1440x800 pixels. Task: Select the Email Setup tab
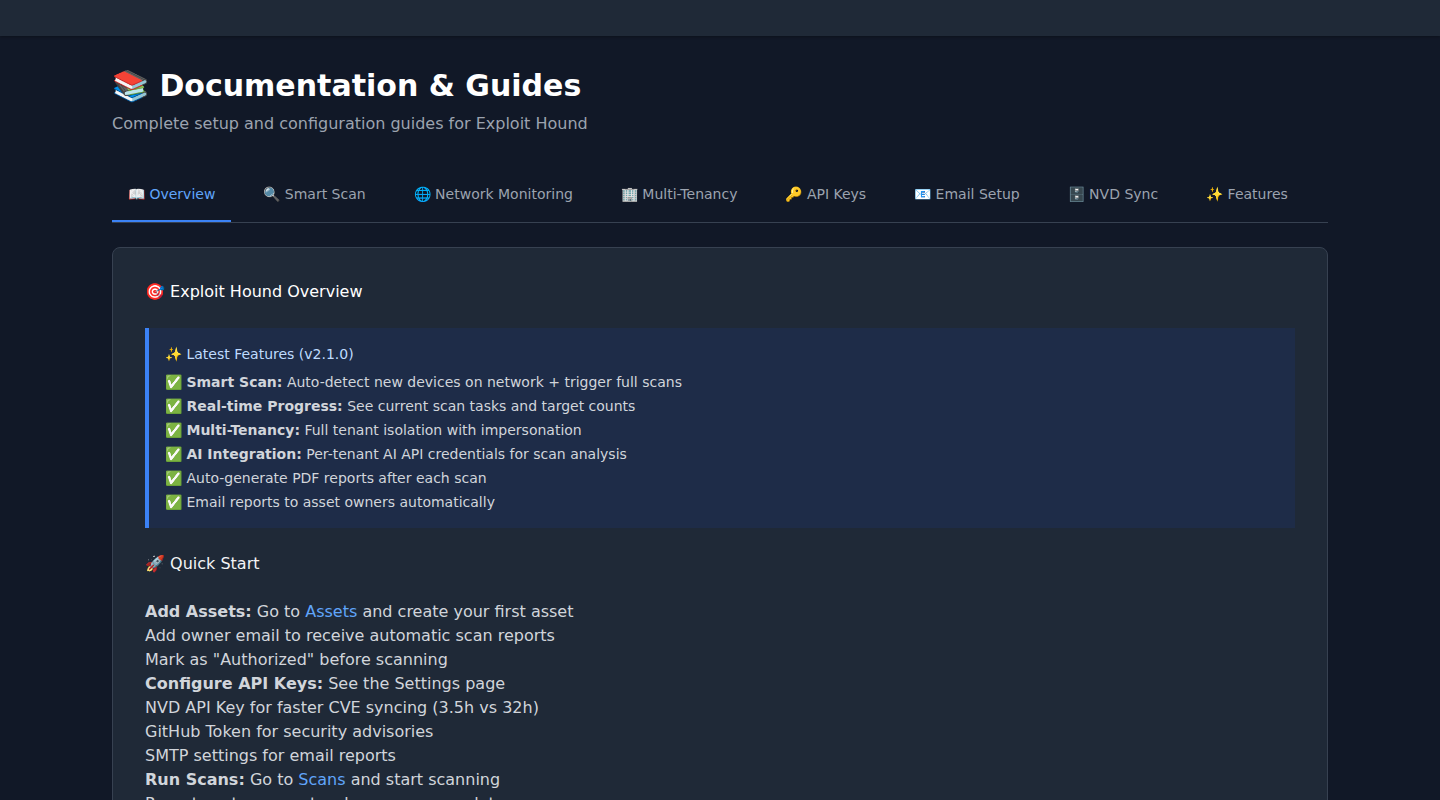pyautogui.click(x=967, y=194)
